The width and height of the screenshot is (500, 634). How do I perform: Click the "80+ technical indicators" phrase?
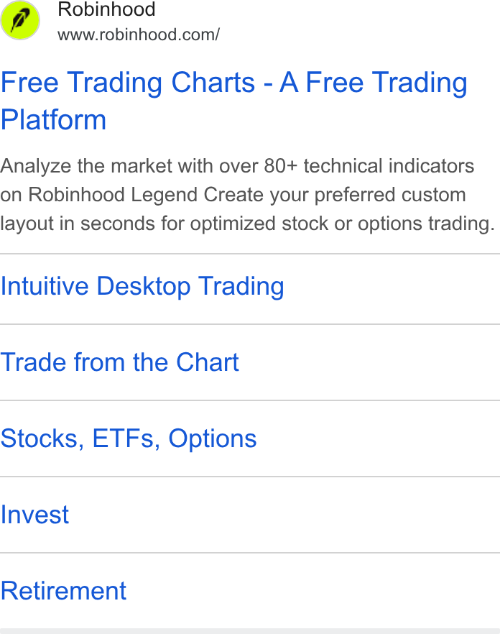(369, 166)
